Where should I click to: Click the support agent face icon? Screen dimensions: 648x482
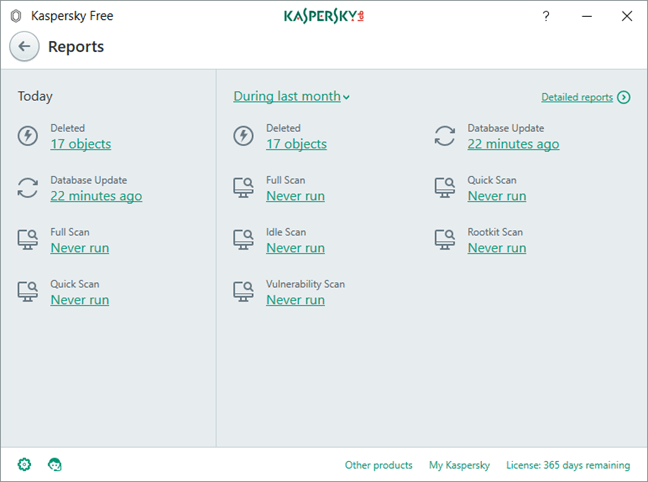pyautogui.click(x=55, y=464)
